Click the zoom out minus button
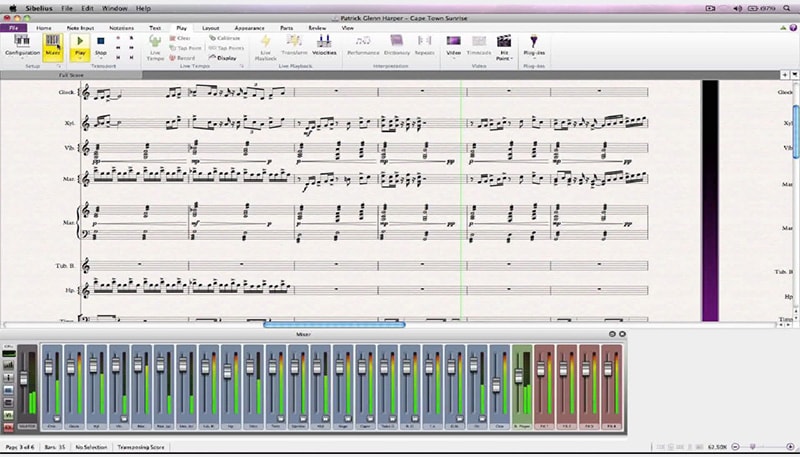This screenshot has height=457, width=800. (736, 447)
